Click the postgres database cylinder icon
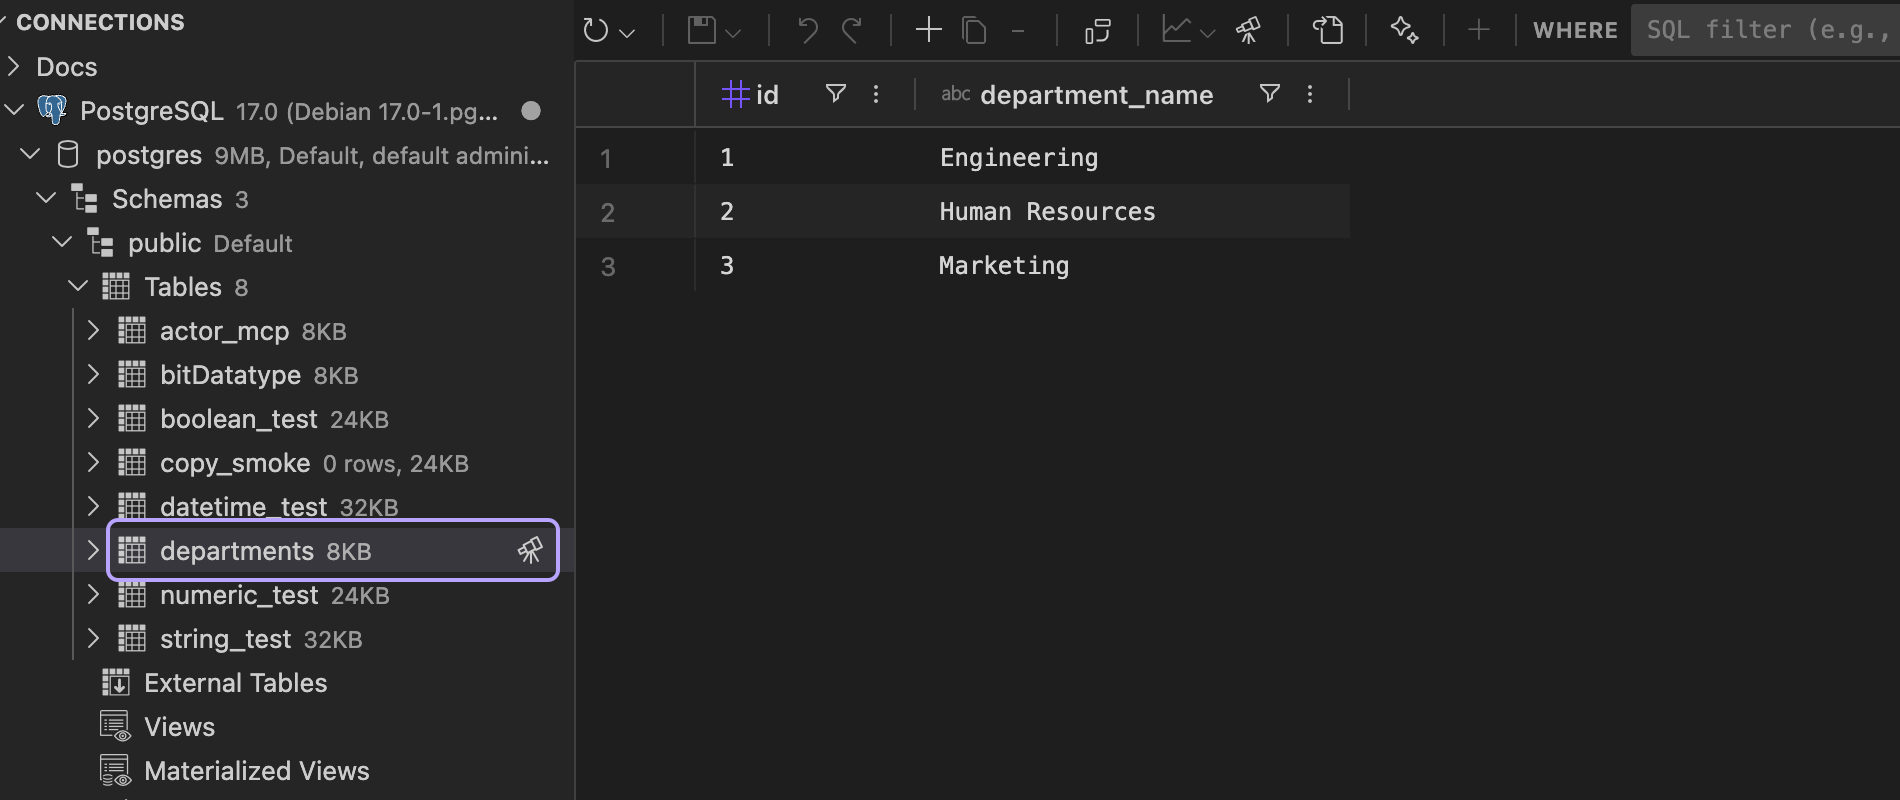 click(68, 154)
